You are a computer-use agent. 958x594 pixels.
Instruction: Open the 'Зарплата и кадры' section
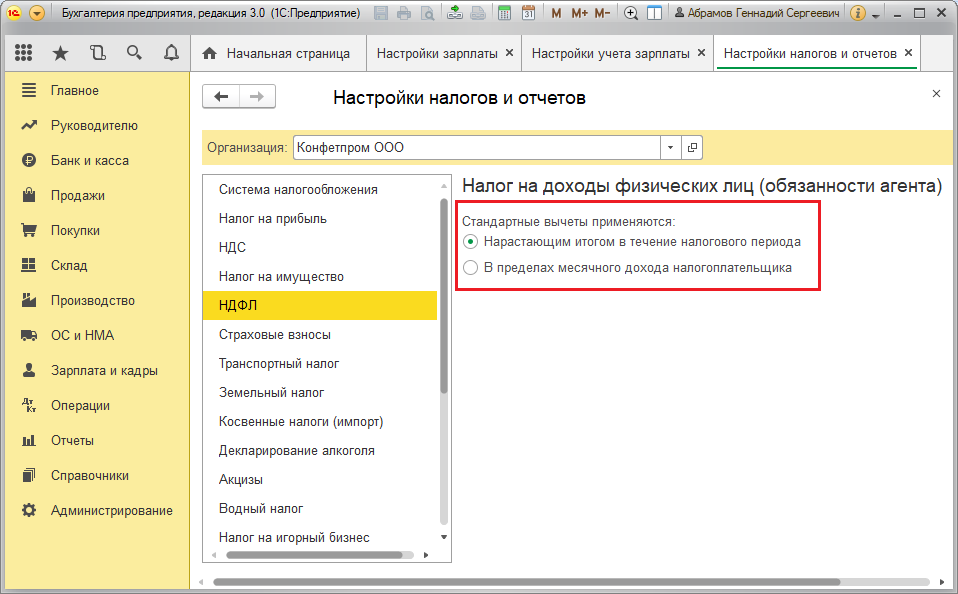click(104, 370)
